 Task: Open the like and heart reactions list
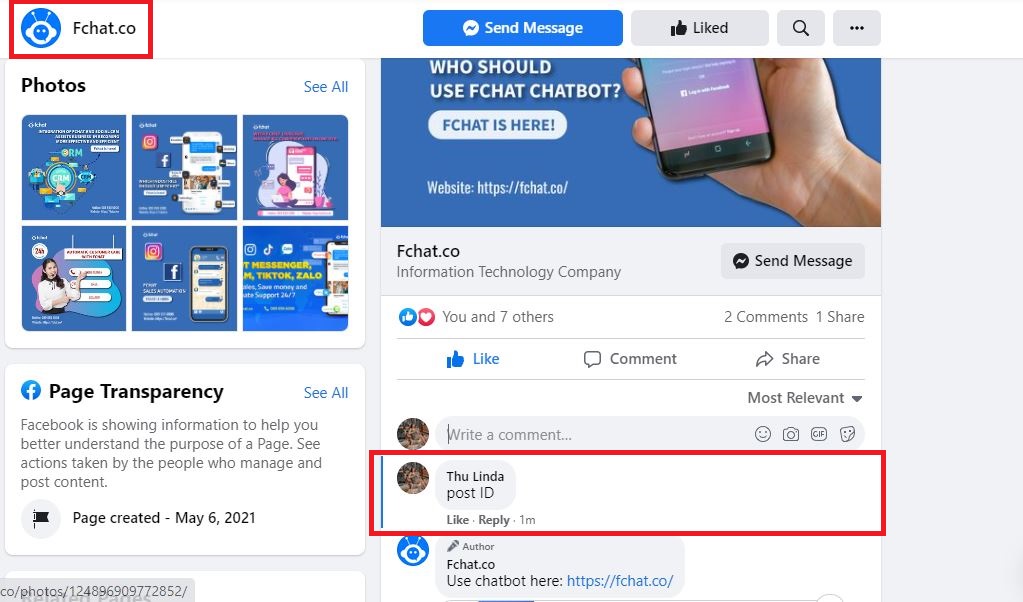coord(417,317)
